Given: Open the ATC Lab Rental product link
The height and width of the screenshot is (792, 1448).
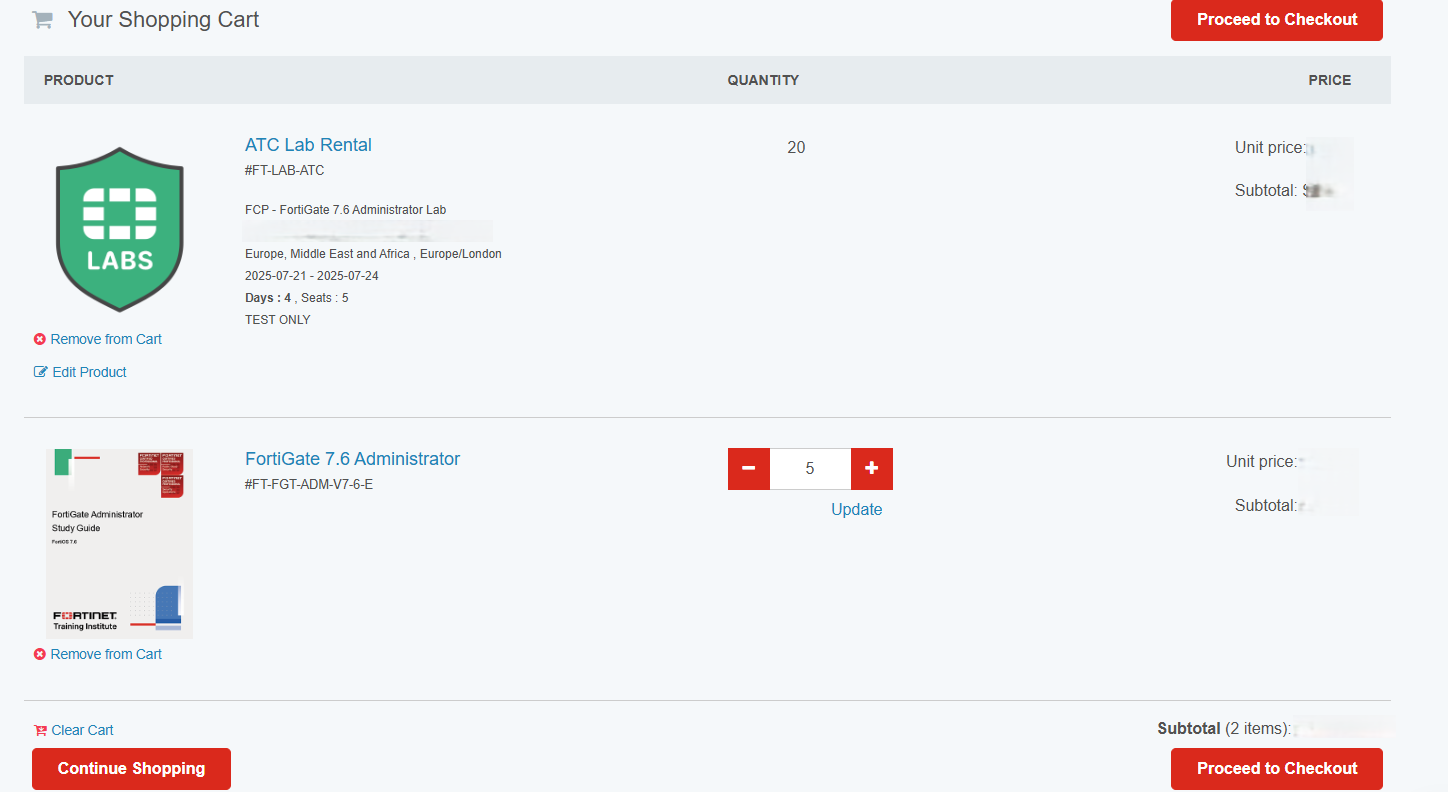Looking at the screenshot, I should tap(308, 145).
